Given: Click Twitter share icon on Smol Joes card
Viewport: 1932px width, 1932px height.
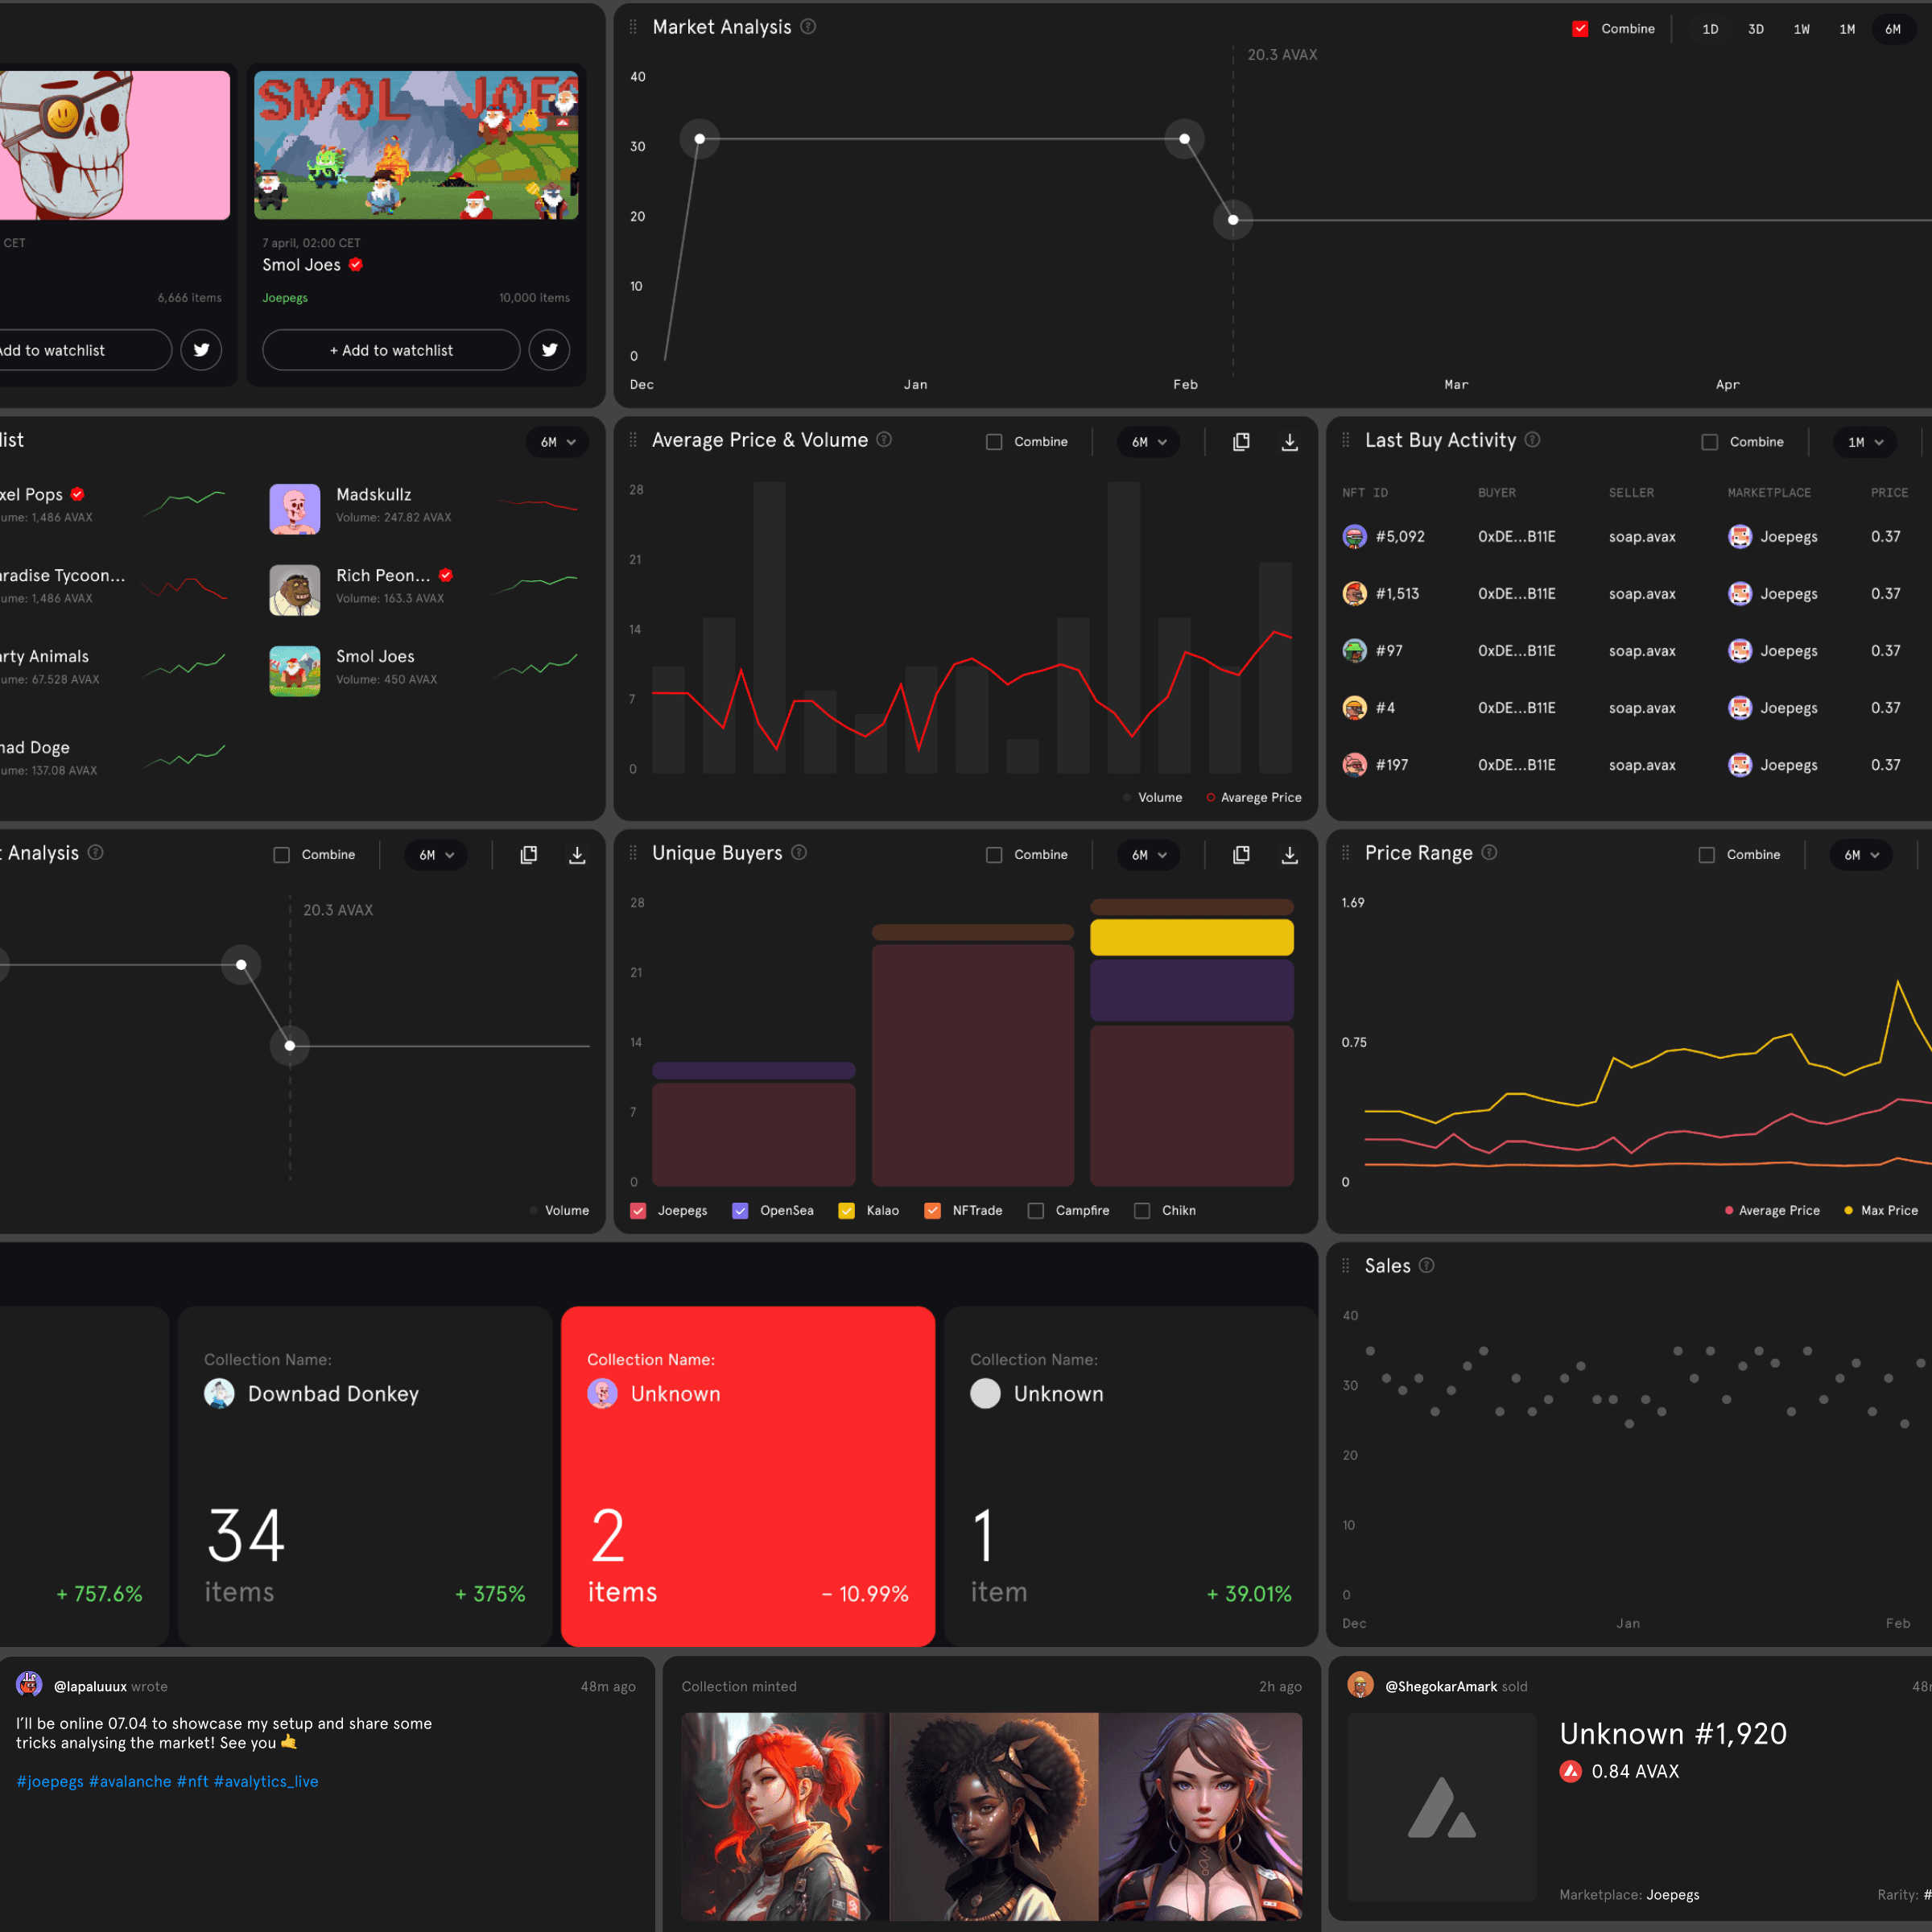Looking at the screenshot, I should tap(549, 350).
